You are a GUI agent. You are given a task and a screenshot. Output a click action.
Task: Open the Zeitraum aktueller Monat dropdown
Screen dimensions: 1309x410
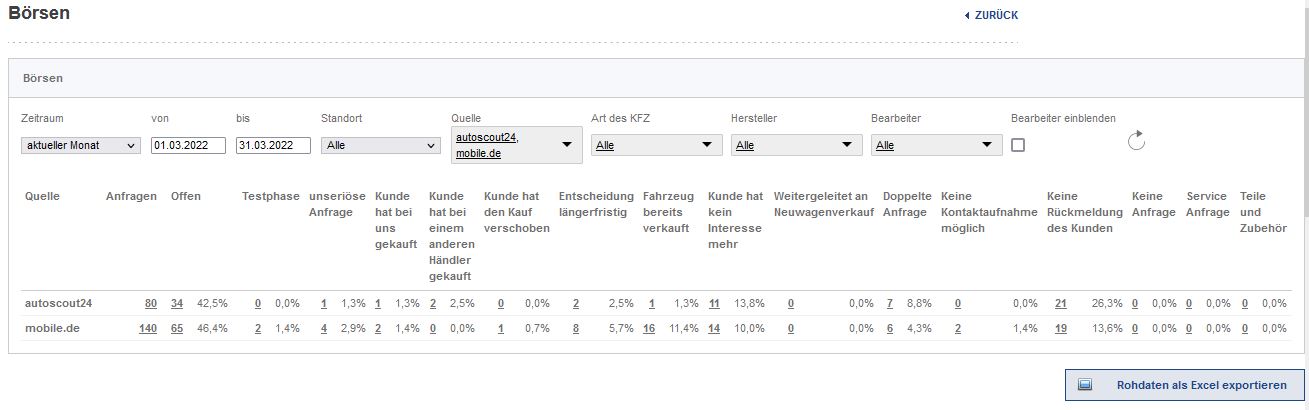(x=81, y=146)
